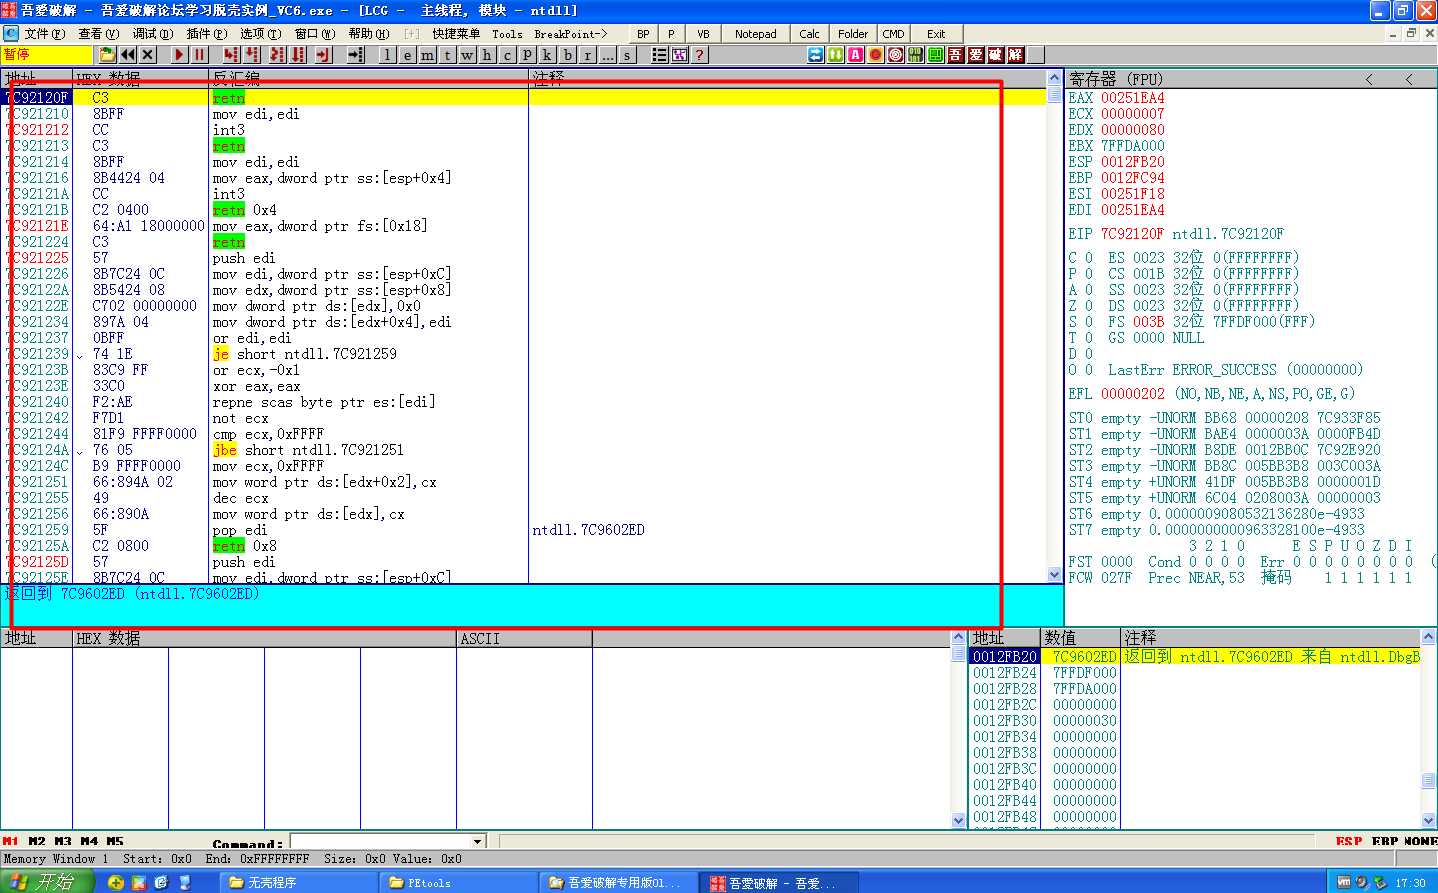Click the red target circle plugin icon
Viewport: 1438px width, 893px height.
pos(895,55)
